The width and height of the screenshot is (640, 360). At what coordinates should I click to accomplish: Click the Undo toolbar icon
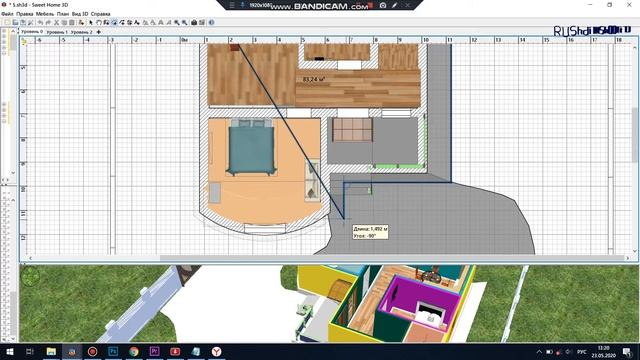pyautogui.click(x=41, y=22)
